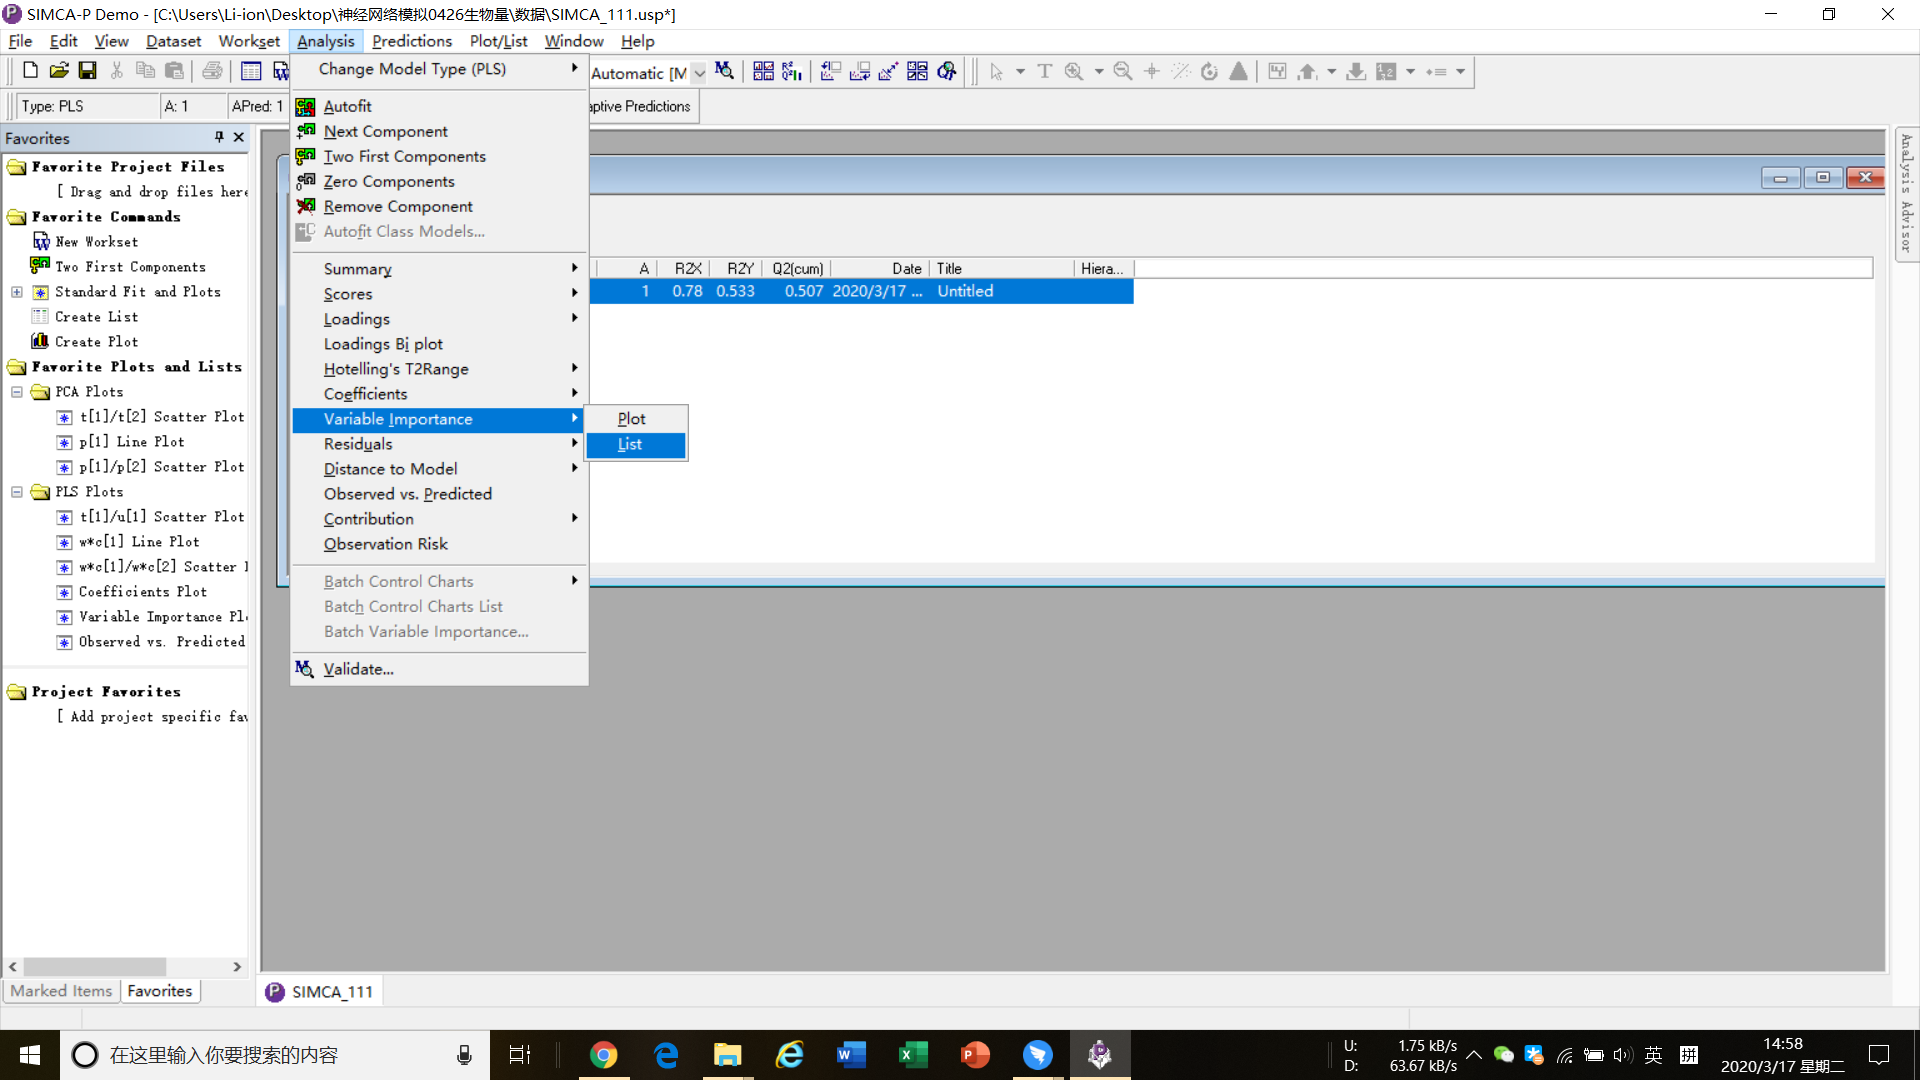Open Excel from the taskbar
The width and height of the screenshot is (1920, 1080).
[913, 1055]
